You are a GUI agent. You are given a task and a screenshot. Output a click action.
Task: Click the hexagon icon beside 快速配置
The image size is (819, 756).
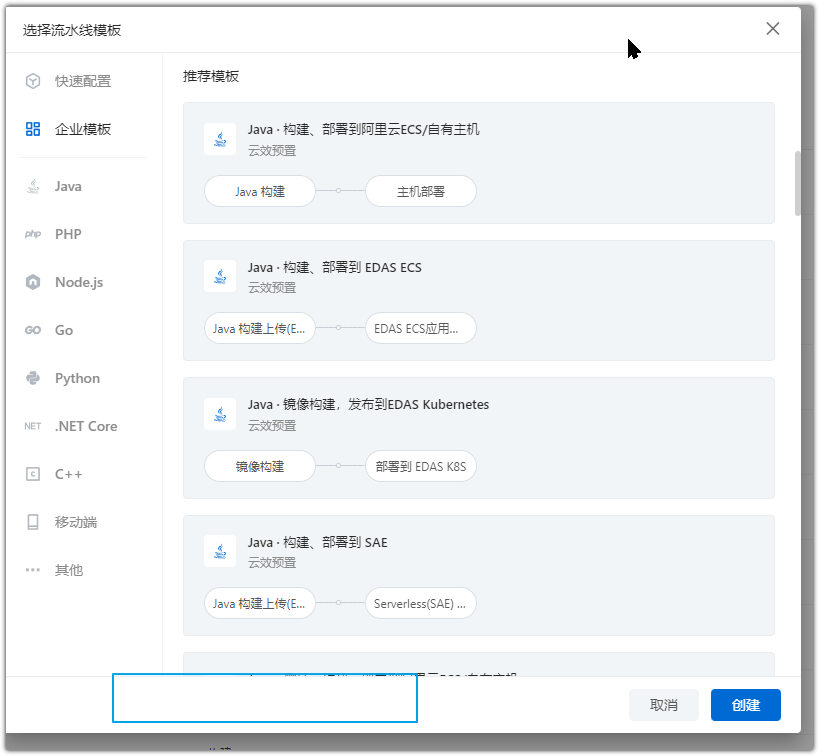coord(33,82)
